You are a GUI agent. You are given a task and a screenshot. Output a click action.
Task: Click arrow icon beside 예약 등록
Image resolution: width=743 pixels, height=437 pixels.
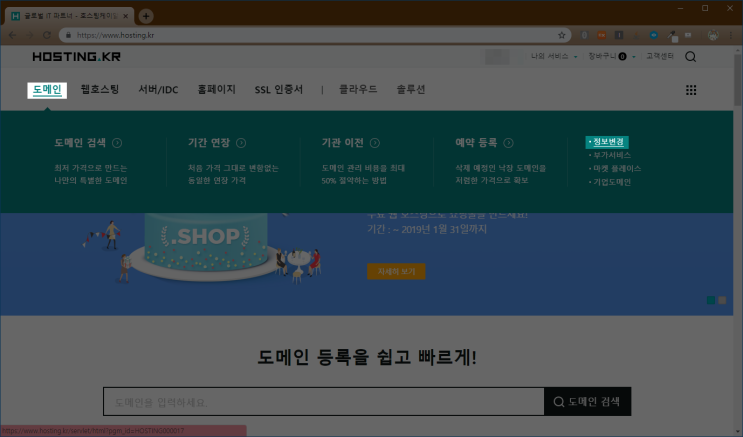point(508,143)
